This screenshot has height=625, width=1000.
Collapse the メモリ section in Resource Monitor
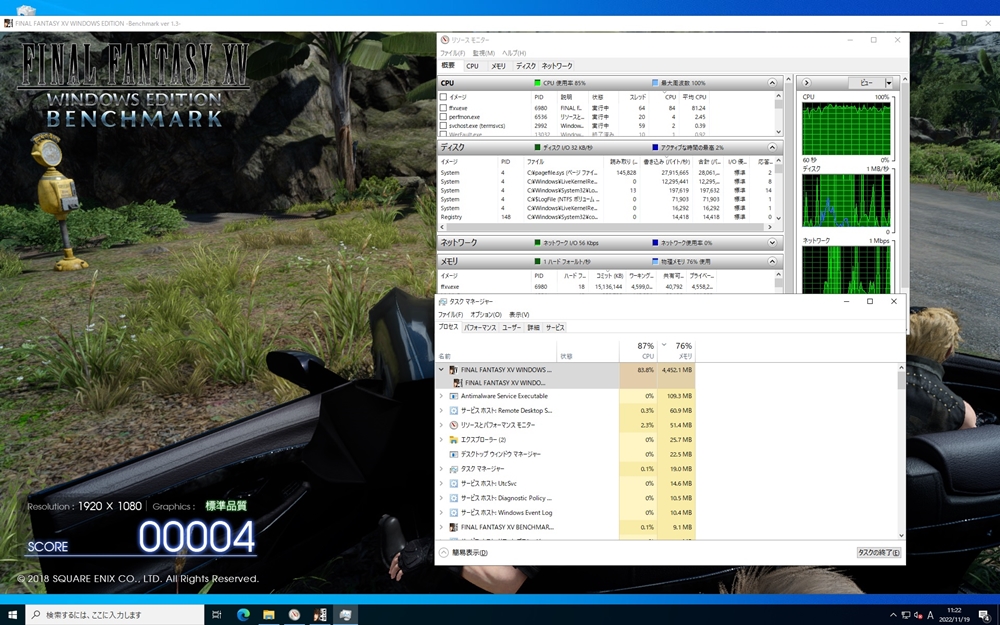coord(772,261)
